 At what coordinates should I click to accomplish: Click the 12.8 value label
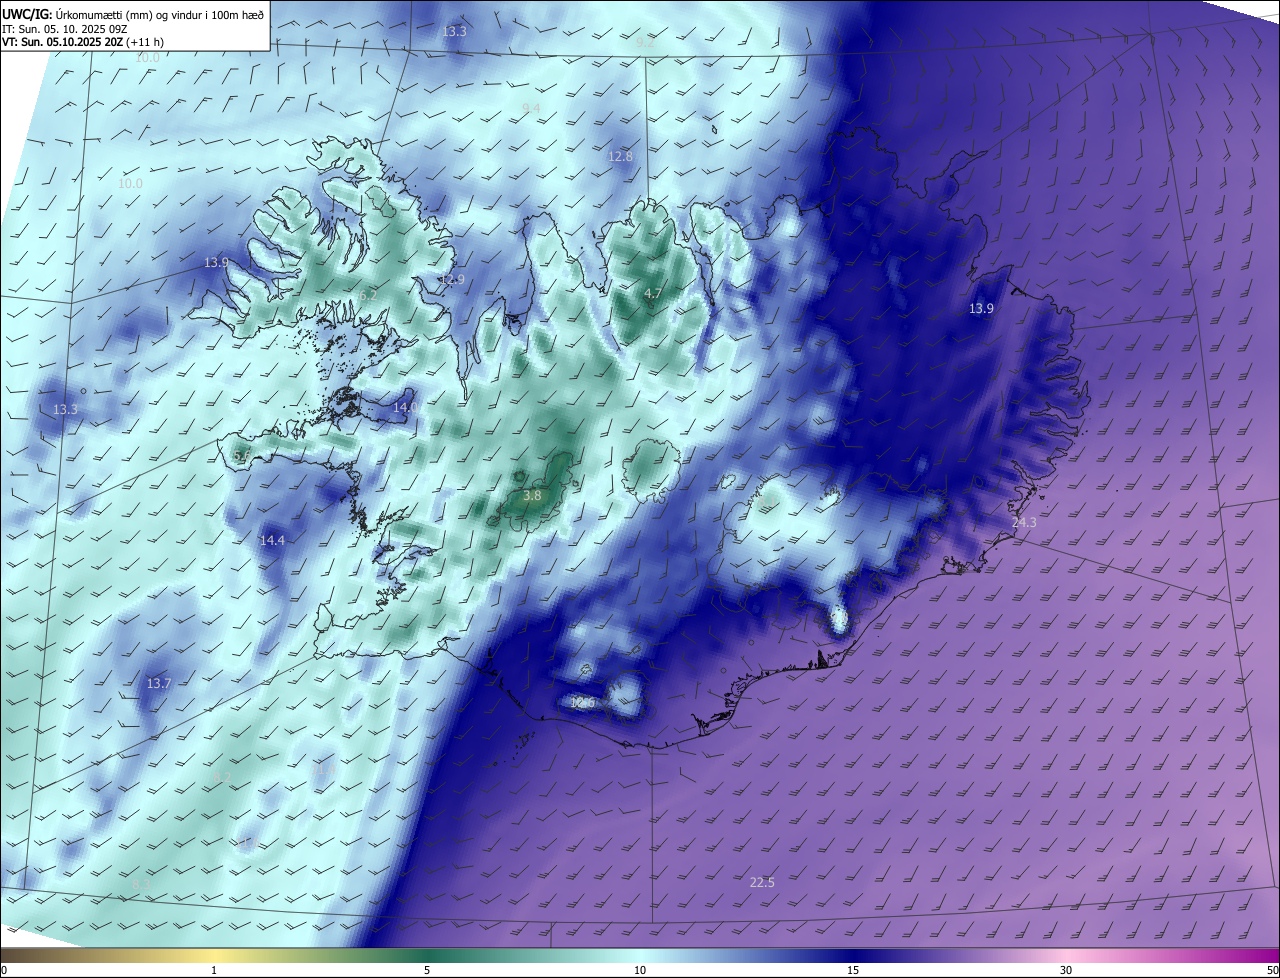(x=620, y=157)
